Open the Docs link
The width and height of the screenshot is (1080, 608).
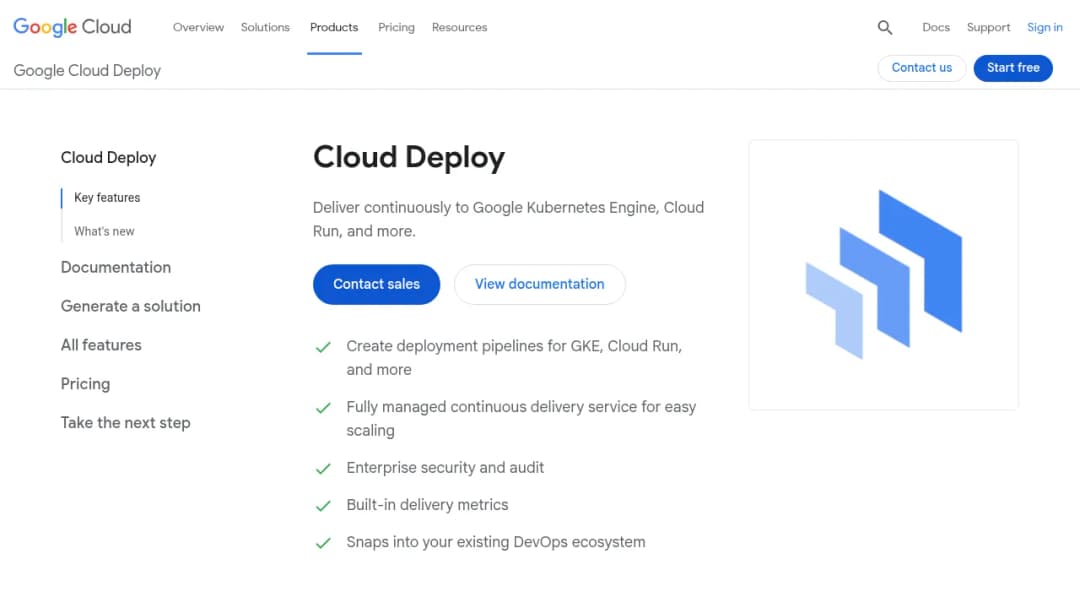(x=936, y=28)
